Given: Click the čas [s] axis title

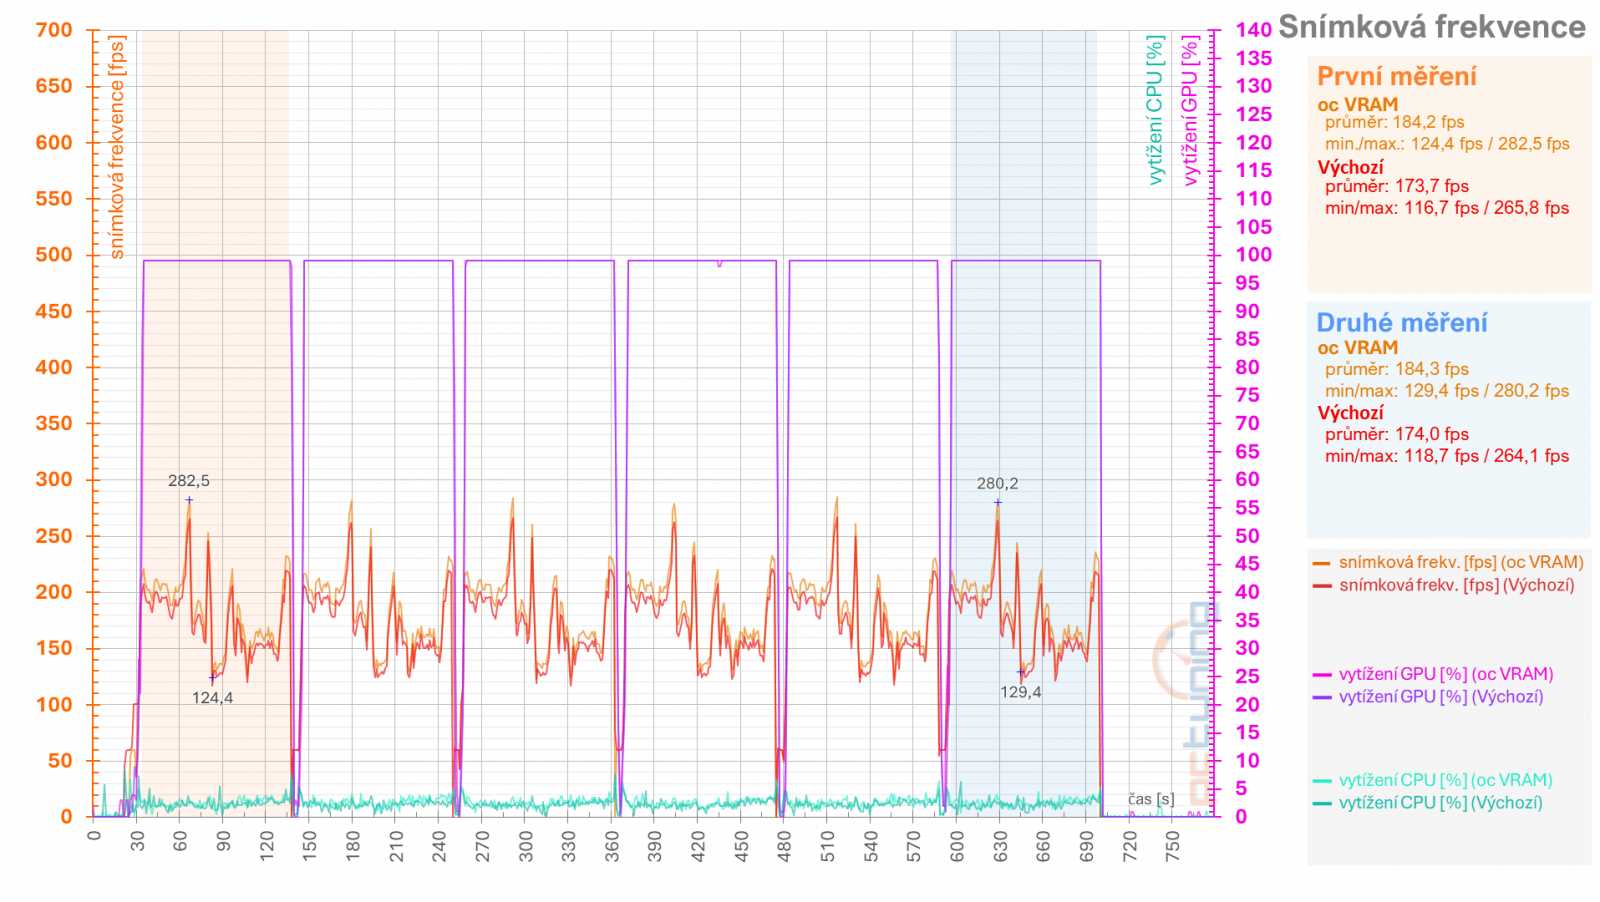Looking at the screenshot, I should 1151,799.
